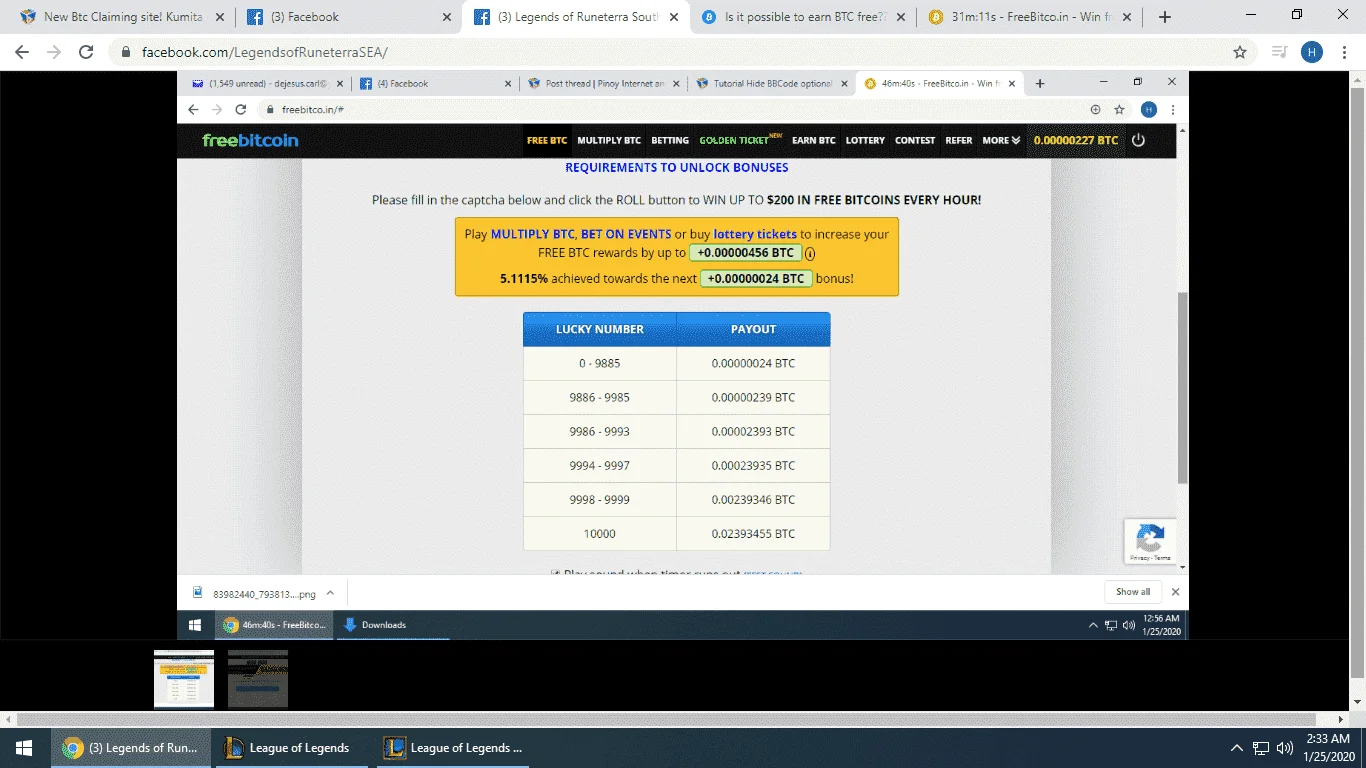Click 'REQUIREMENTS TO UNLOCK BONUSES' link
The width and height of the screenshot is (1366, 768).
(x=677, y=168)
